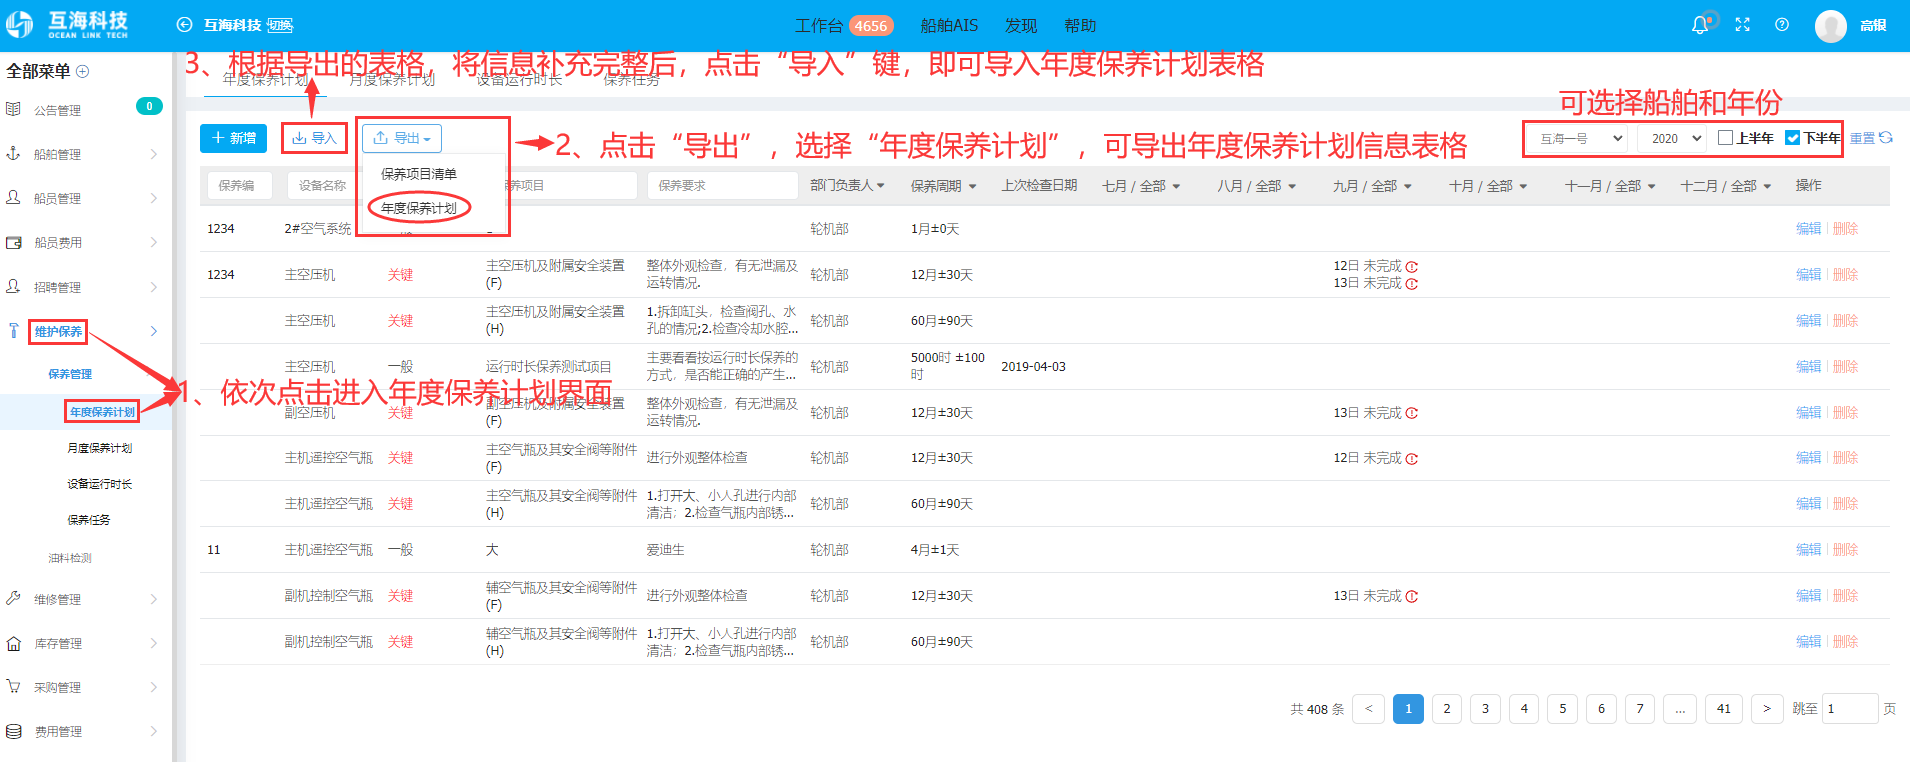Toggle fullscreen mode icon in header
Screen dimensions: 1910x762
pos(1742,25)
